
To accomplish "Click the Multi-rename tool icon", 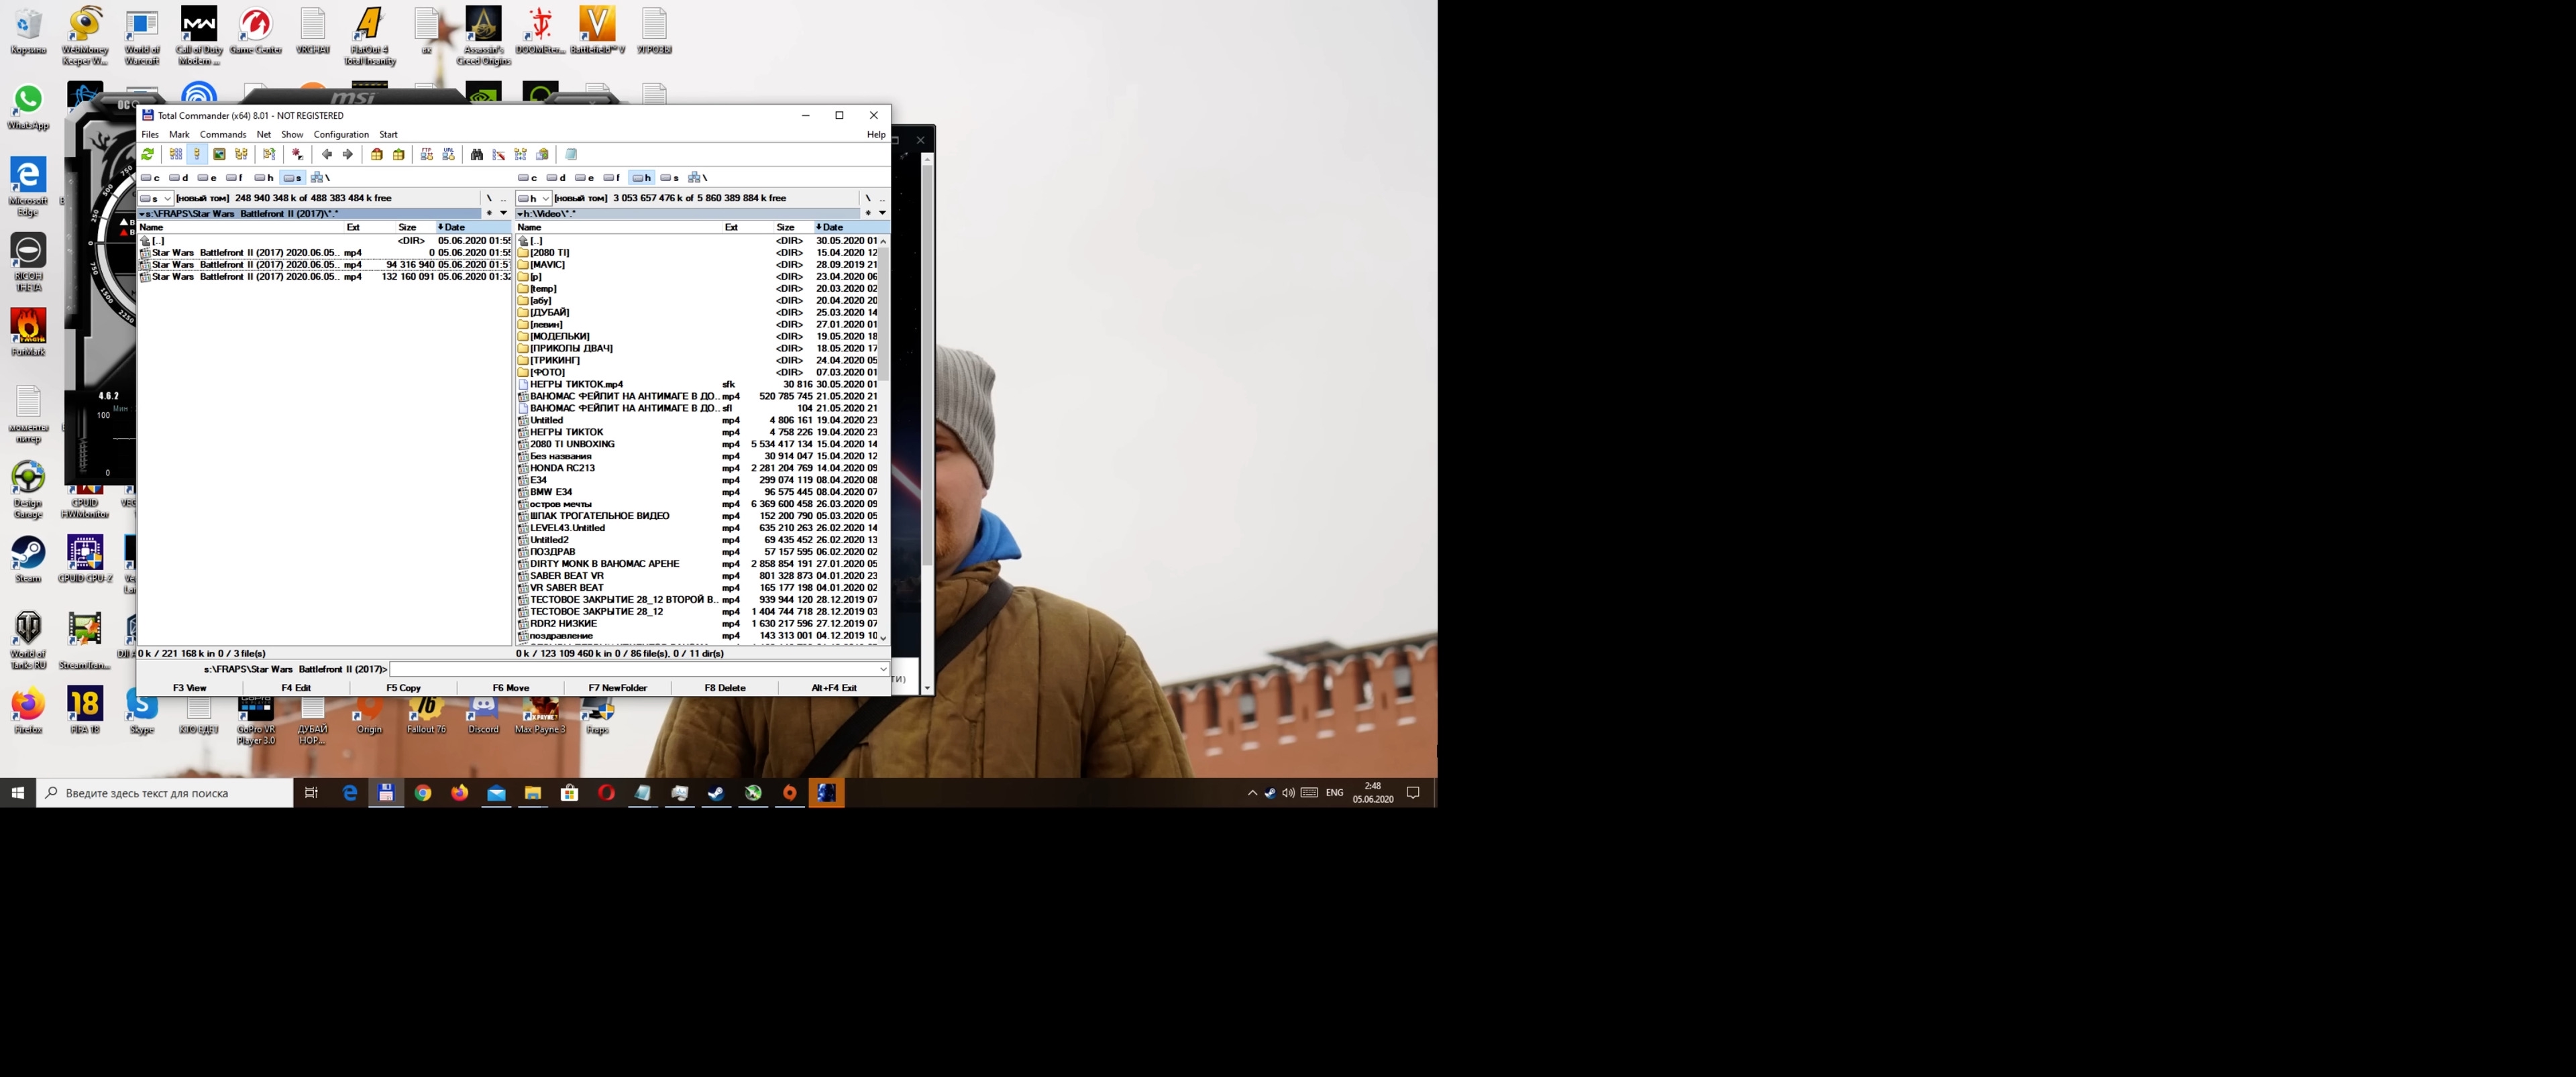I will tap(498, 154).
